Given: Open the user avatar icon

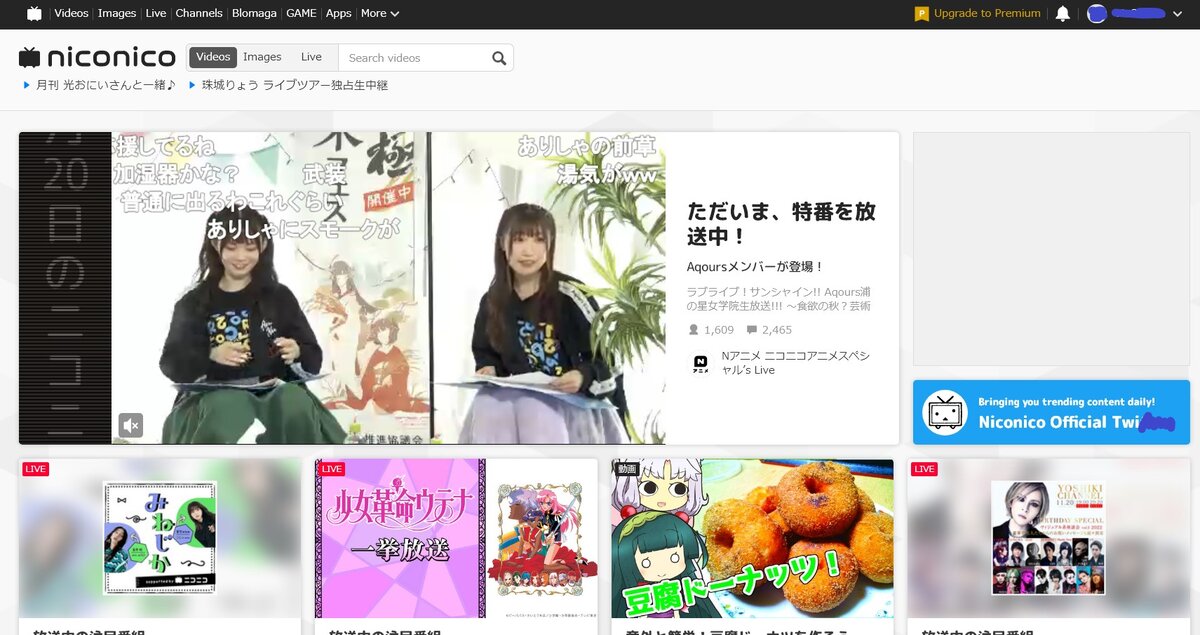Looking at the screenshot, I should (1097, 13).
